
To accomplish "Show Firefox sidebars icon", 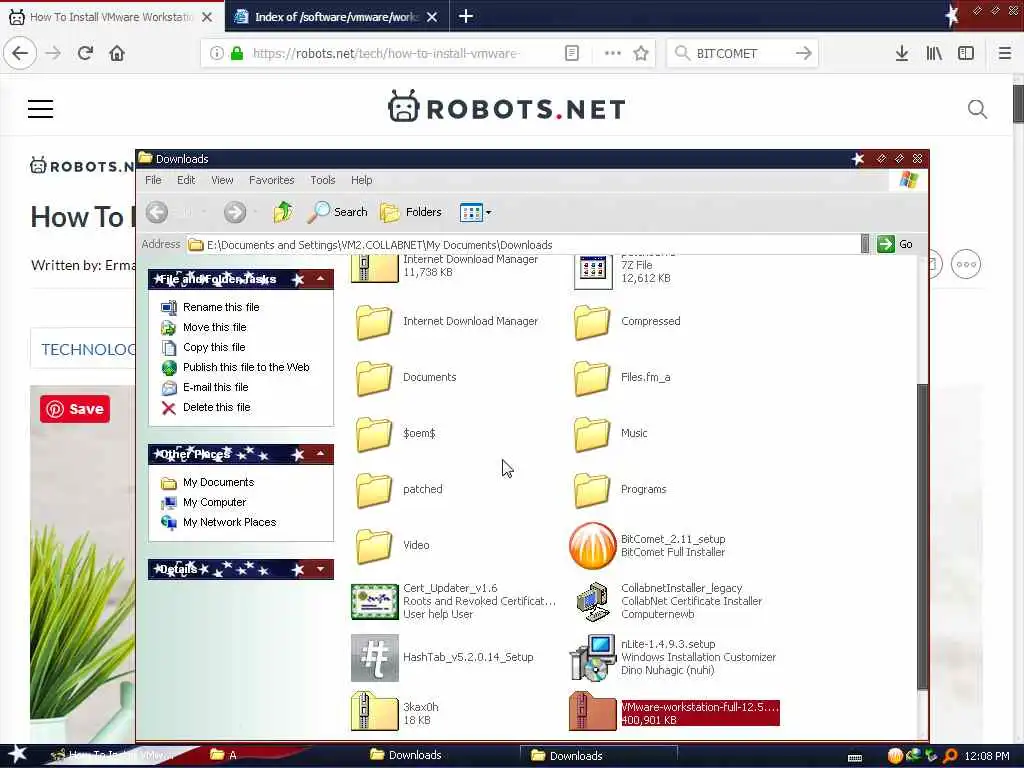I will point(966,53).
